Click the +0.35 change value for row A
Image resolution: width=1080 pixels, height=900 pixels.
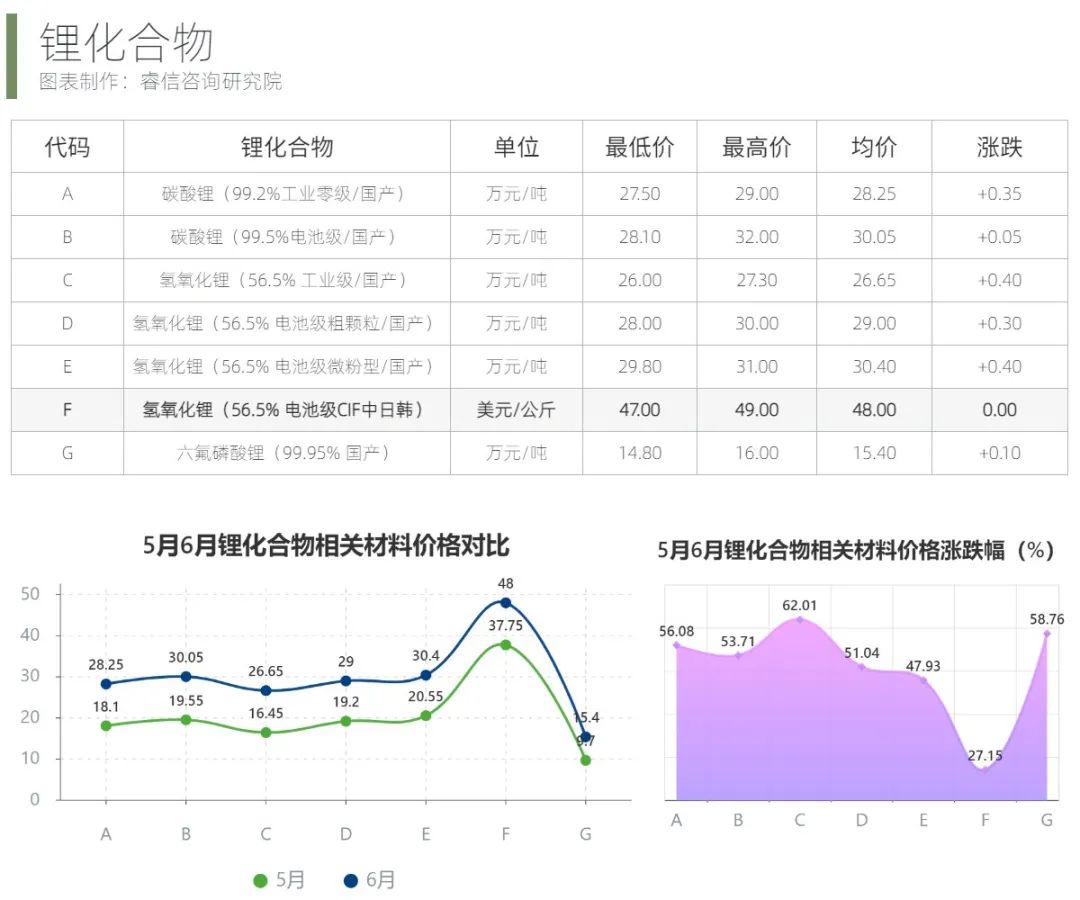coord(999,194)
